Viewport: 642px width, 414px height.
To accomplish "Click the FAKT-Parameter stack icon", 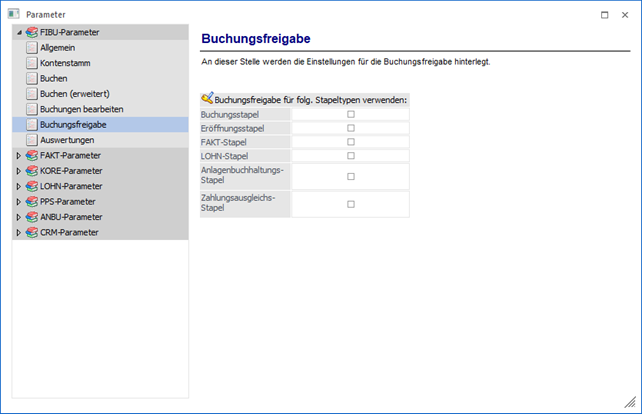I will [x=31, y=156].
